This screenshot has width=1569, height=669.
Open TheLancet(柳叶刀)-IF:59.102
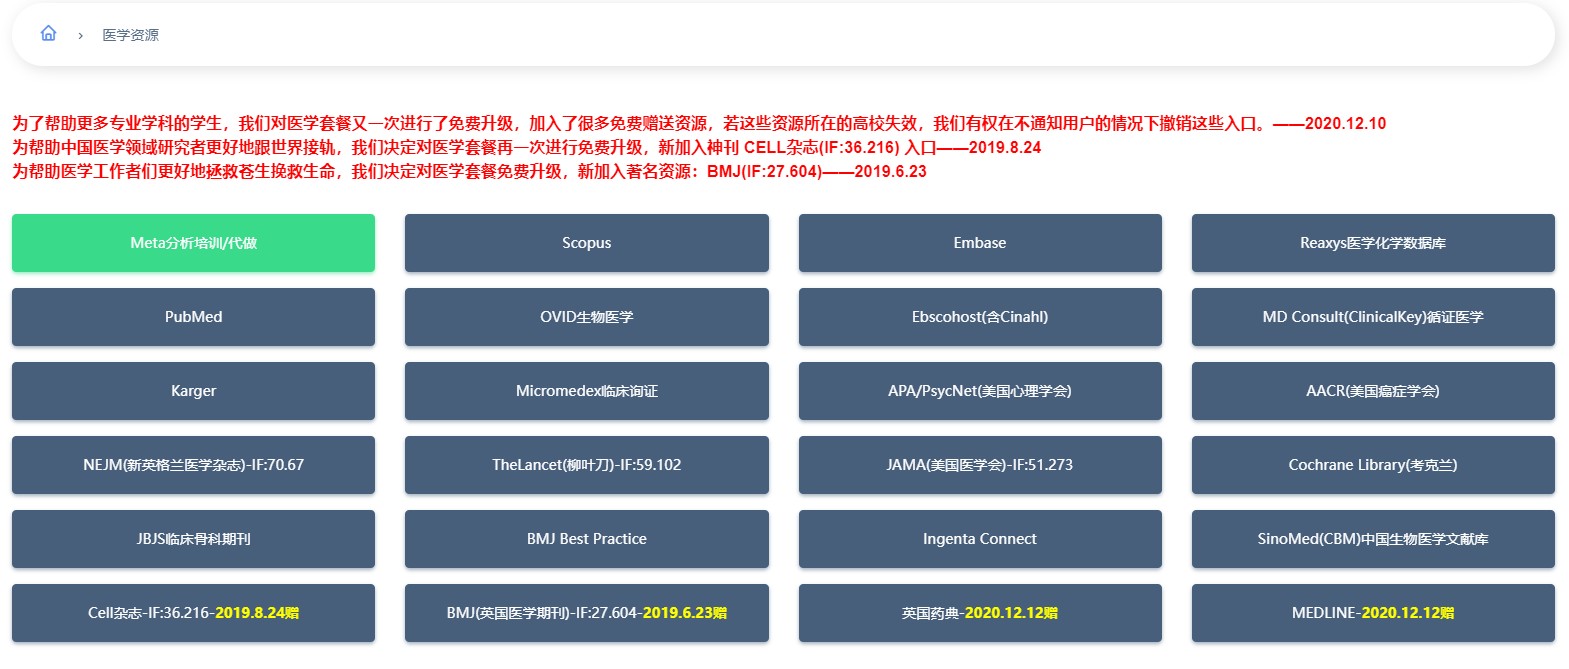[587, 465]
